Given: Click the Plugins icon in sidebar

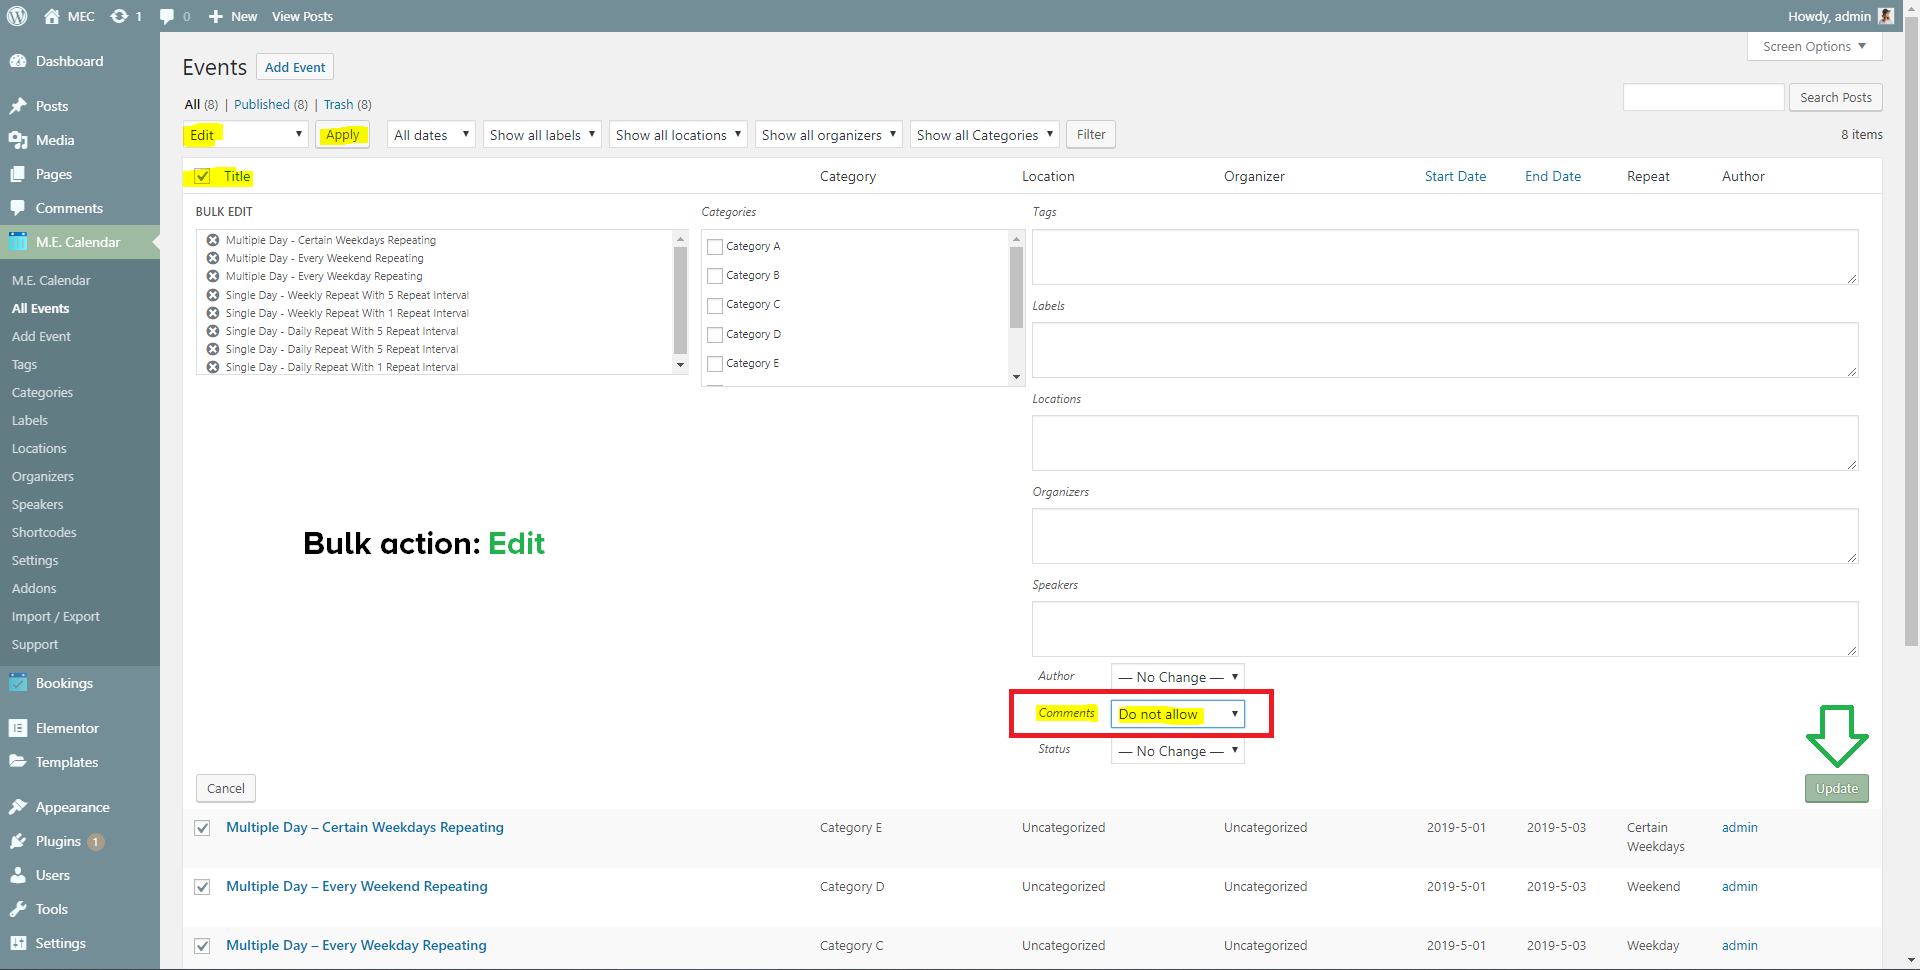Looking at the screenshot, I should click(x=18, y=841).
